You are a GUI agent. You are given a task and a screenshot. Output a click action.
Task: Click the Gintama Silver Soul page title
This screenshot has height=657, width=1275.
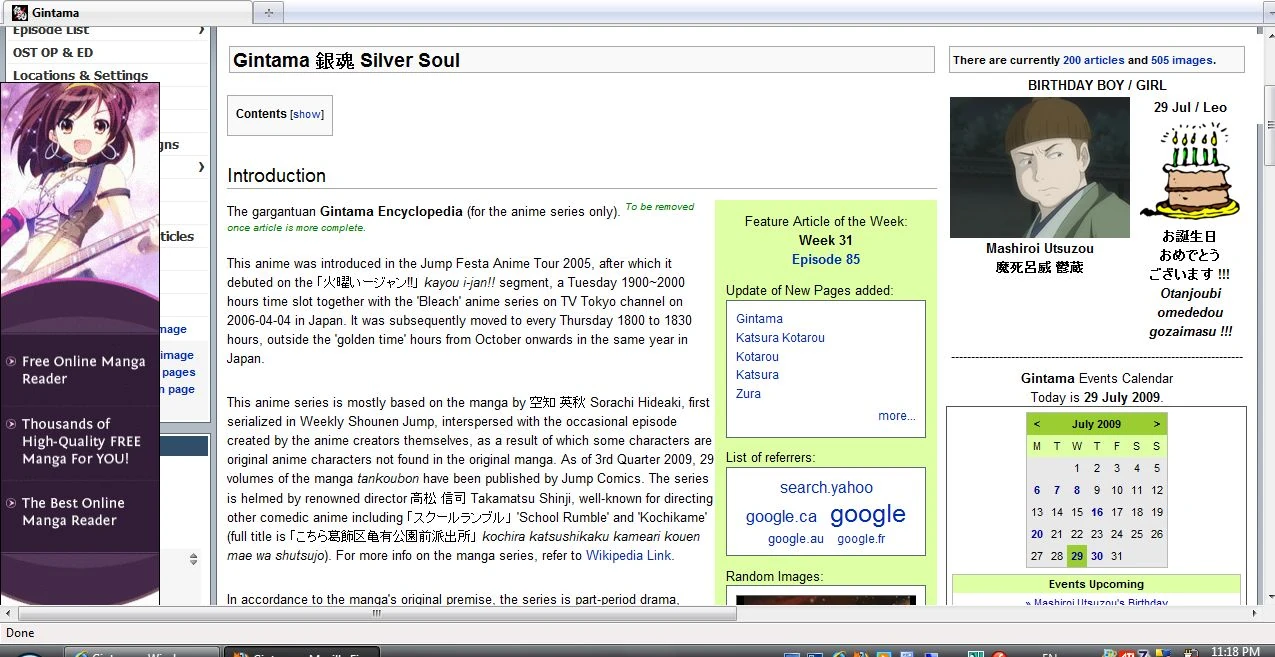[x=346, y=60]
